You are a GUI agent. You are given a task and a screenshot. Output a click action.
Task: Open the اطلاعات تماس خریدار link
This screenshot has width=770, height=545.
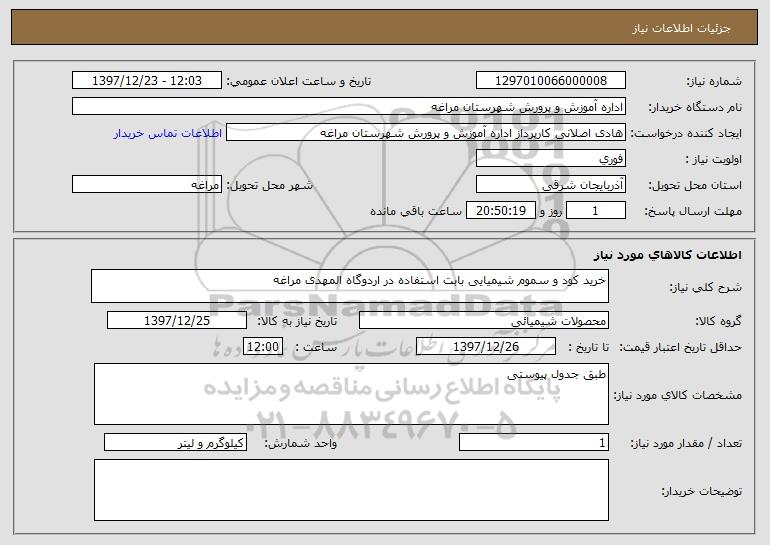click(167, 133)
